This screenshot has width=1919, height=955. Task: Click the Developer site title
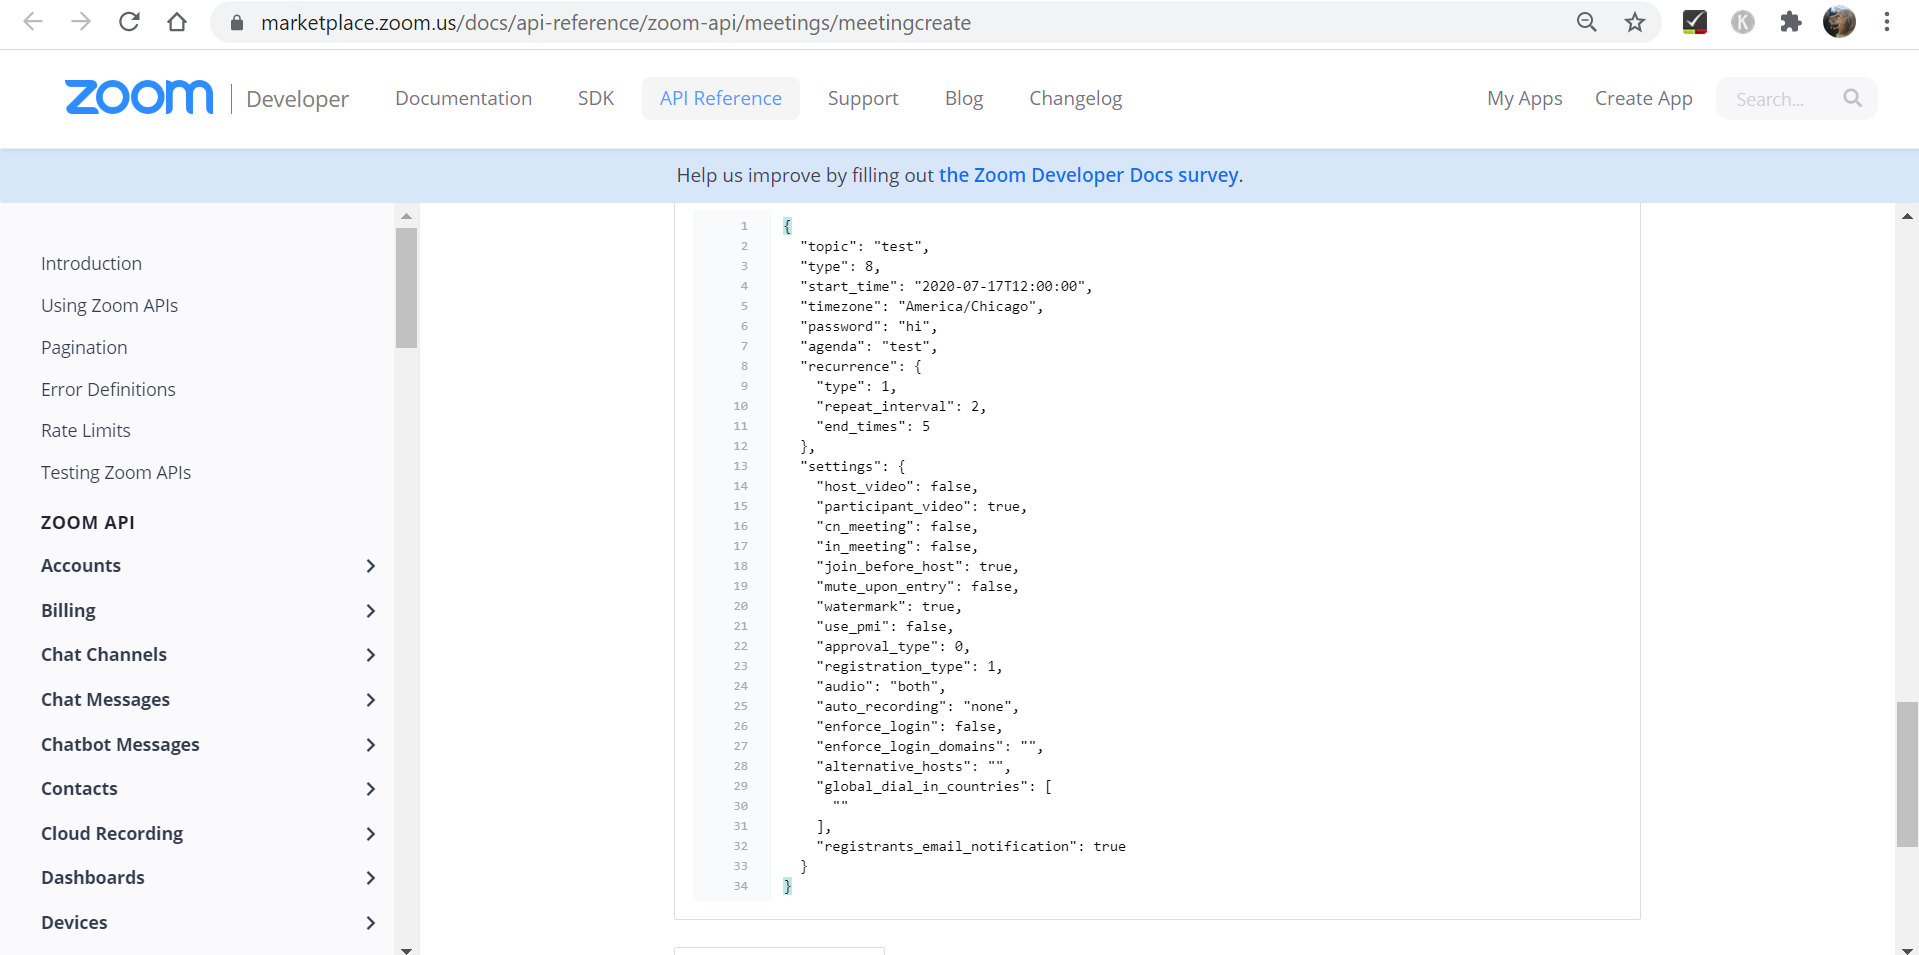click(x=298, y=99)
